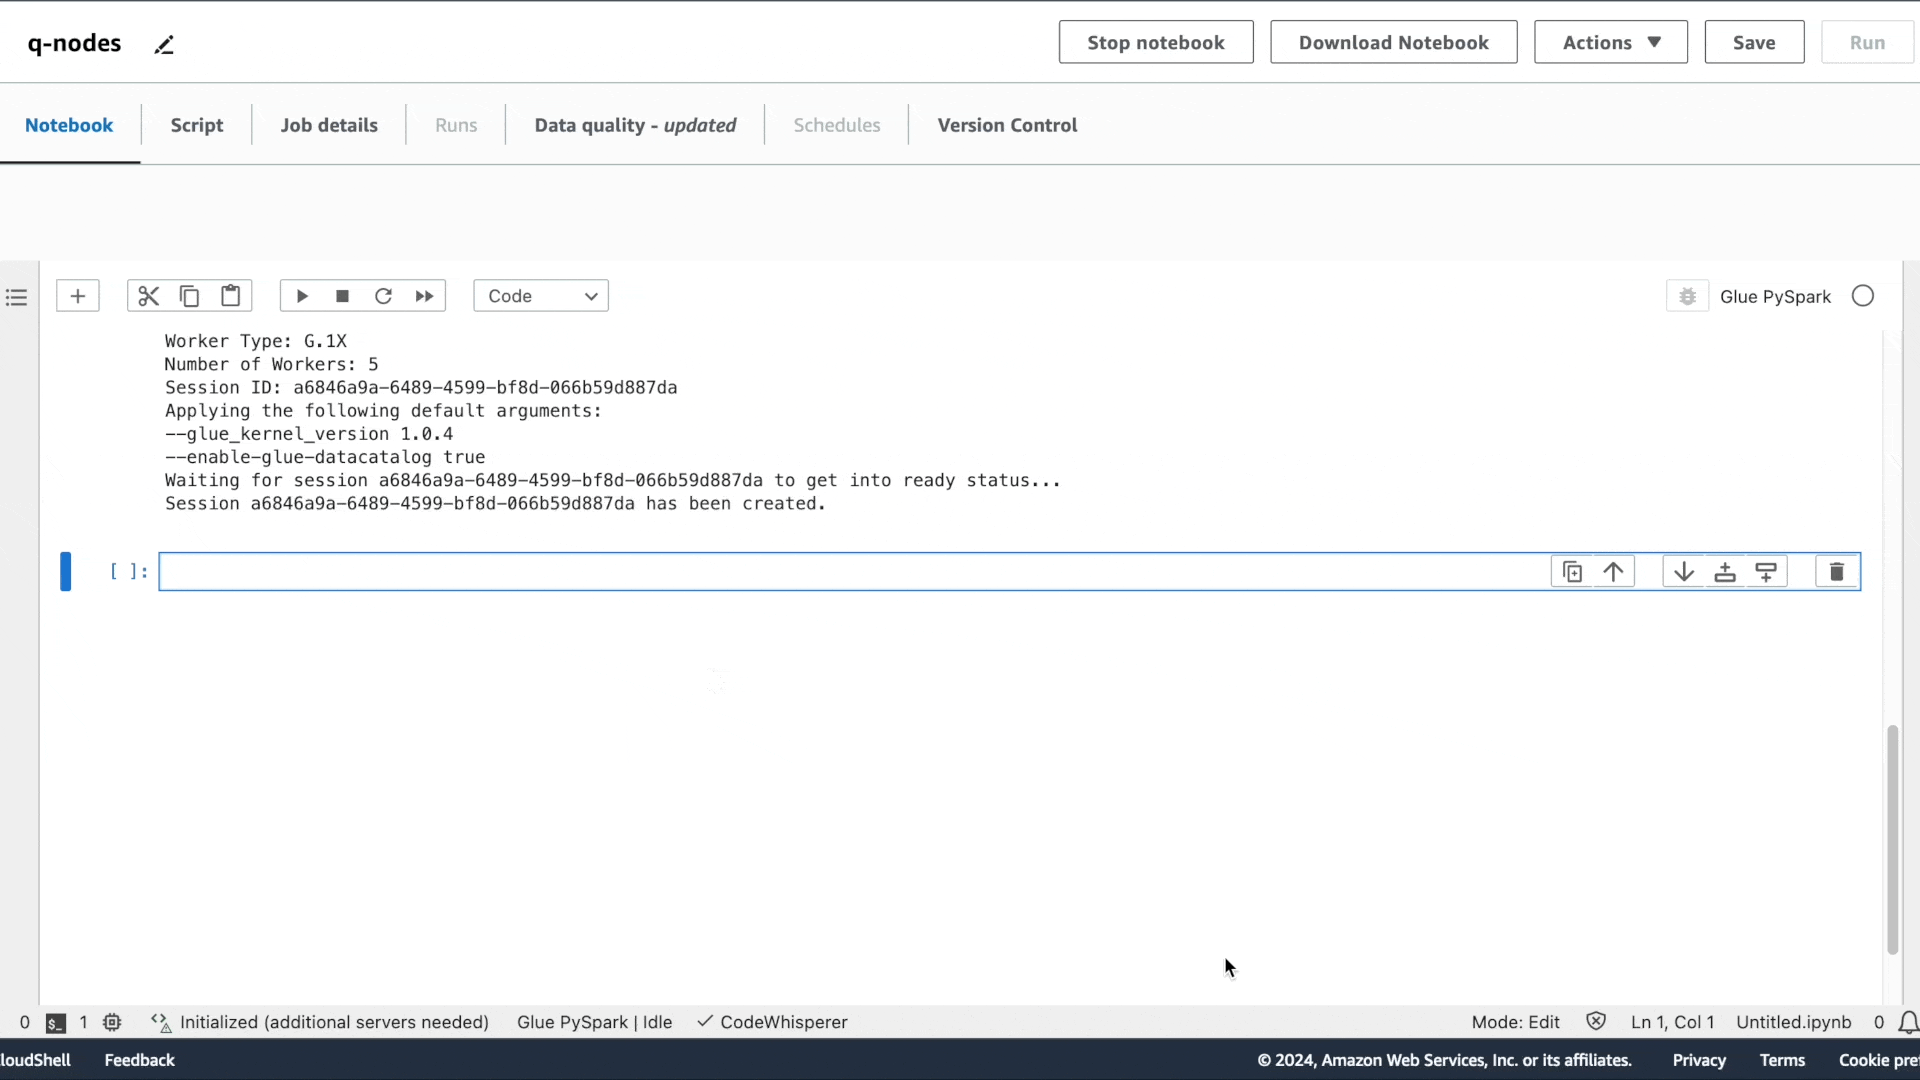The image size is (1920, 1080).
Task: Paste cell using clipboard icon
Action: [x=231, y=296]
